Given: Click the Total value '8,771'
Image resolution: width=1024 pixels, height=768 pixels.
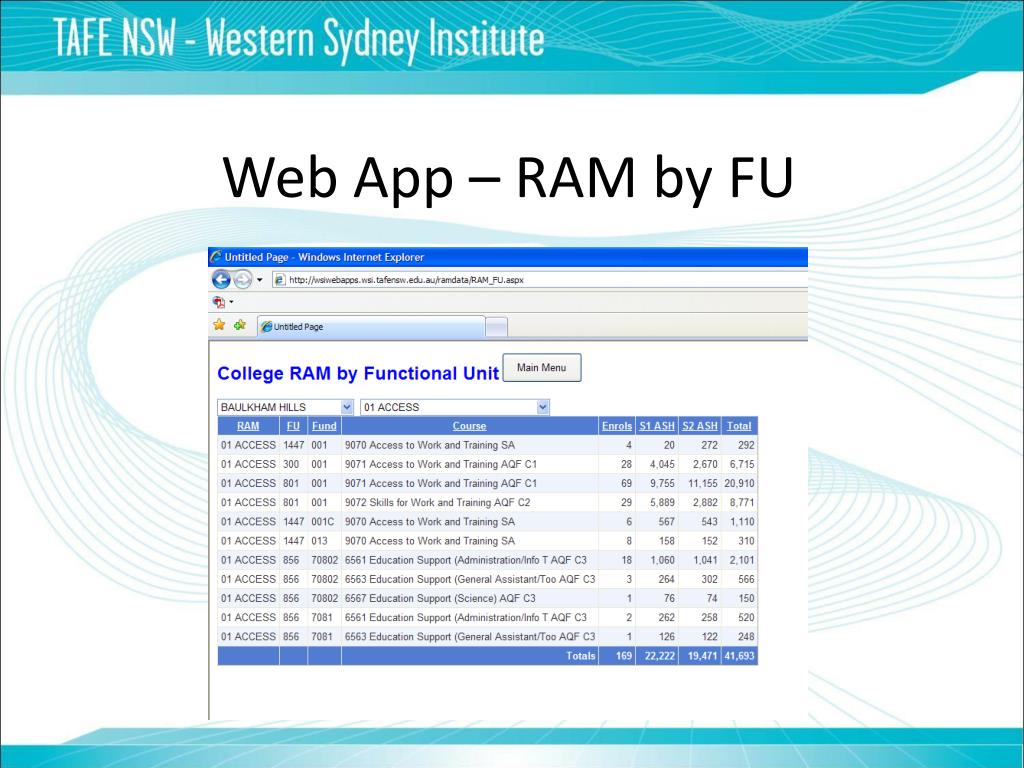Looking at the screenshot, I should click(742, 503).
